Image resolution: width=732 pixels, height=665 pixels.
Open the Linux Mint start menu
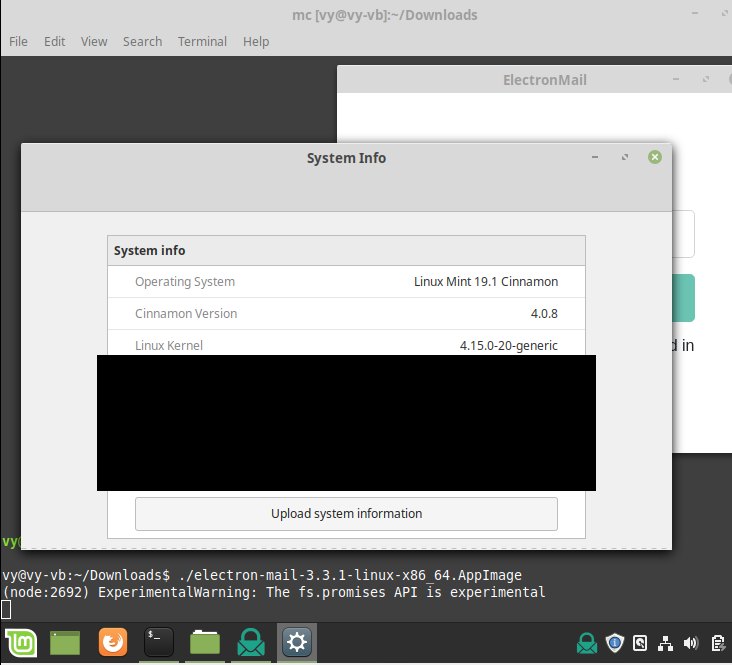pos(21,643)
